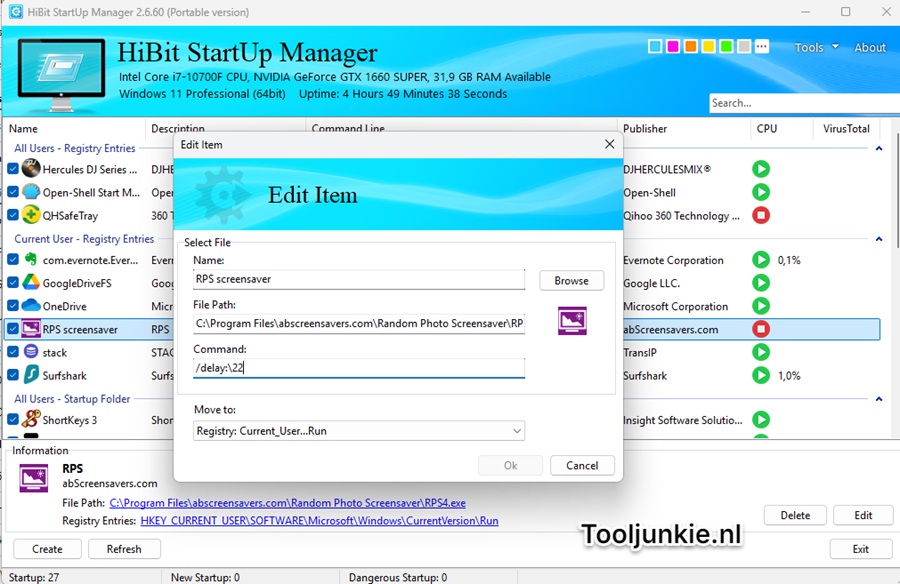Select the magenta theme color swatch
The image size is (900, 584).
[673, 47]
